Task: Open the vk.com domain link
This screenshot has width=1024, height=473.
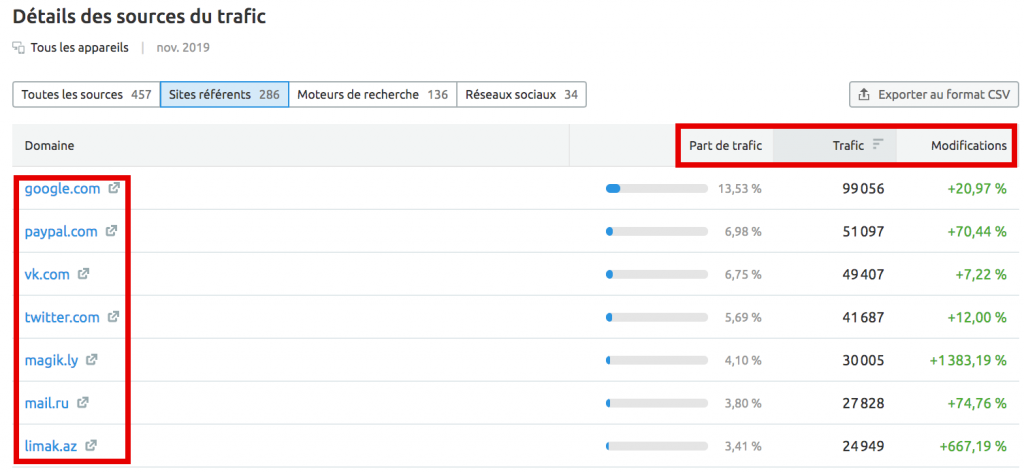Action: (47, 274)
